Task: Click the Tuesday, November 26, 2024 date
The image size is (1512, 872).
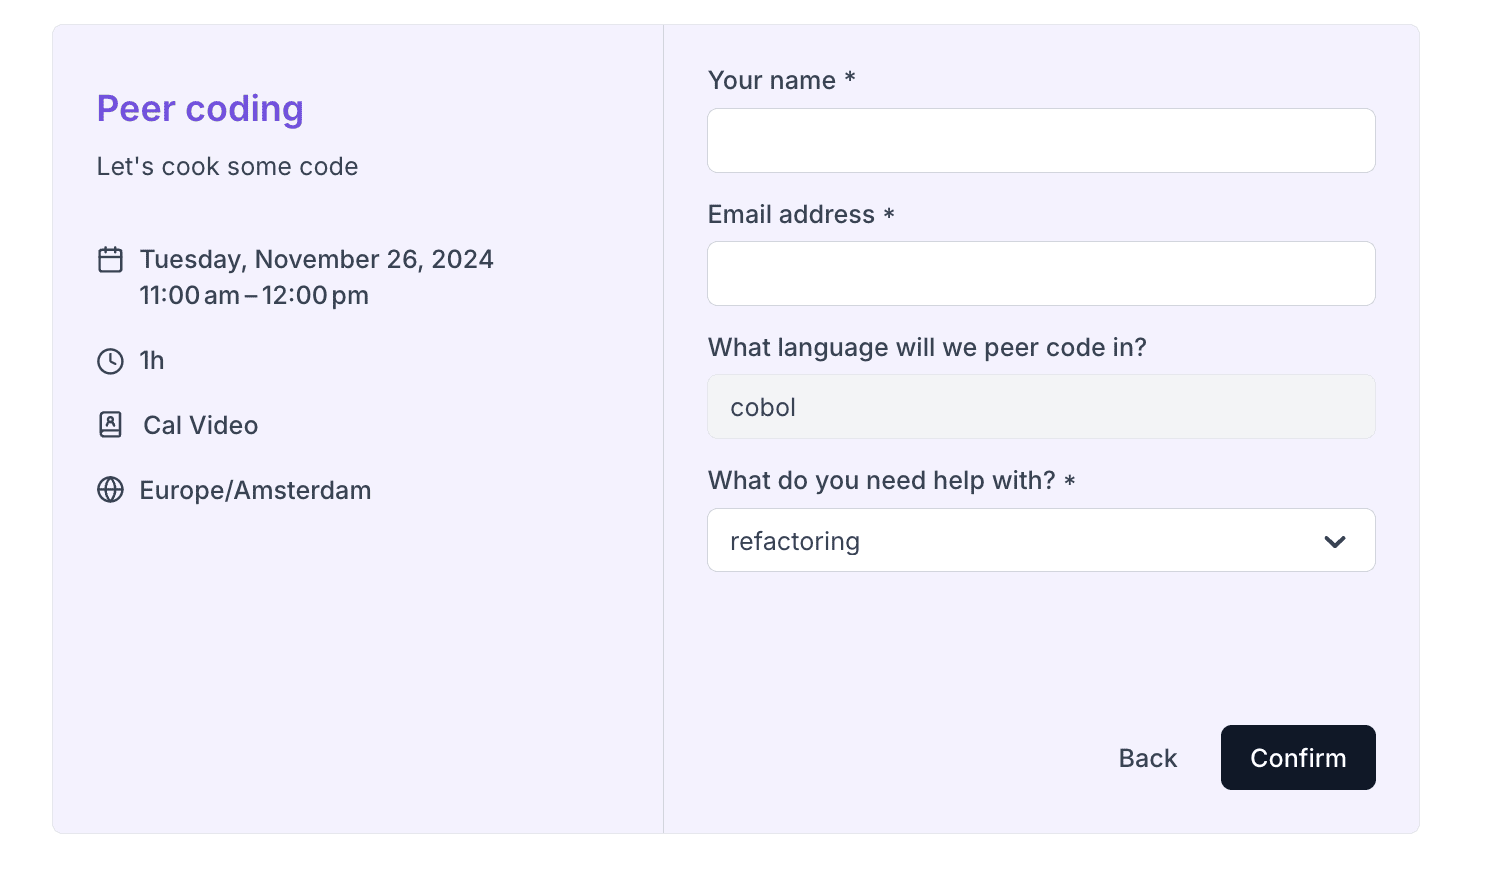Action: tap(316, 259)
